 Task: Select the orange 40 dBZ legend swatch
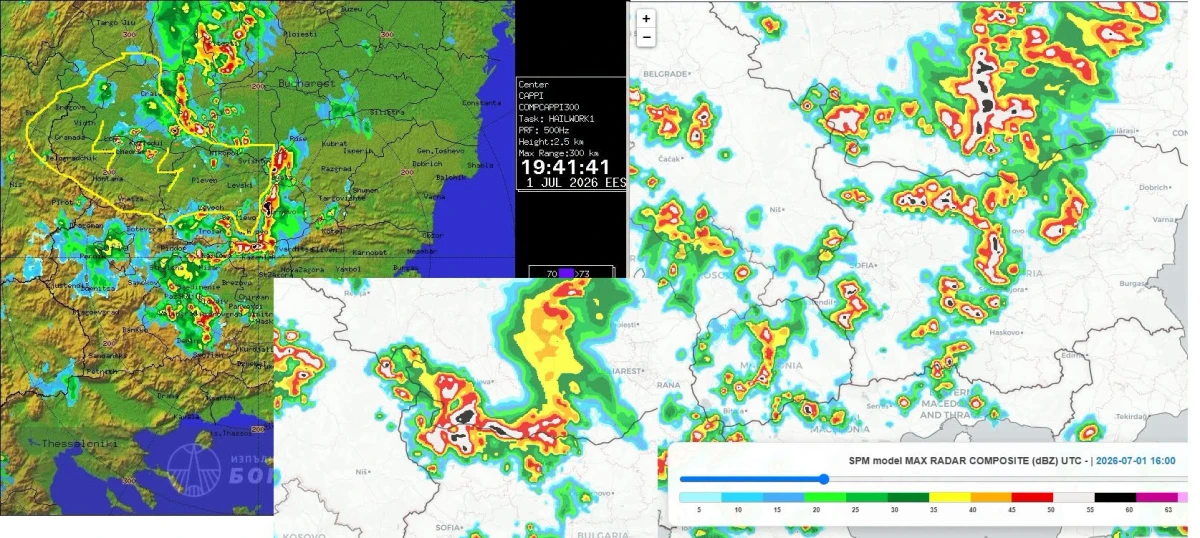(990, 496)
